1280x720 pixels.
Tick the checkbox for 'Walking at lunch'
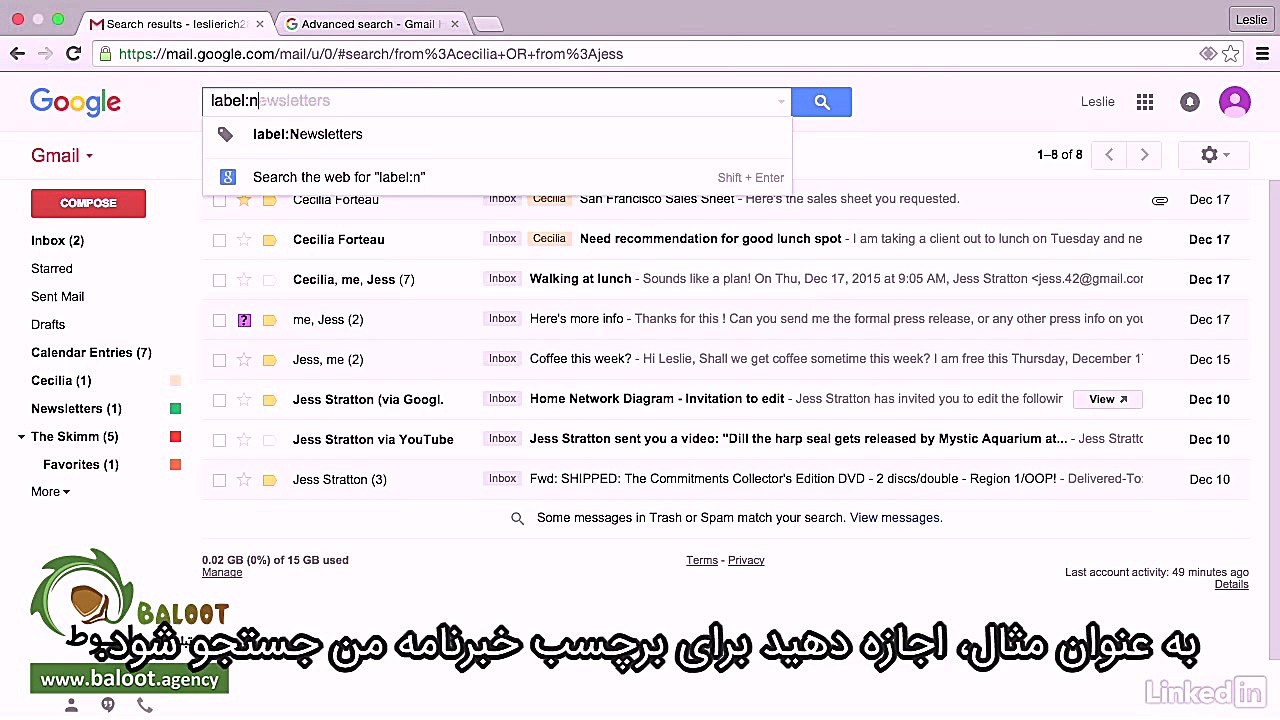click(x=219, y=280)
